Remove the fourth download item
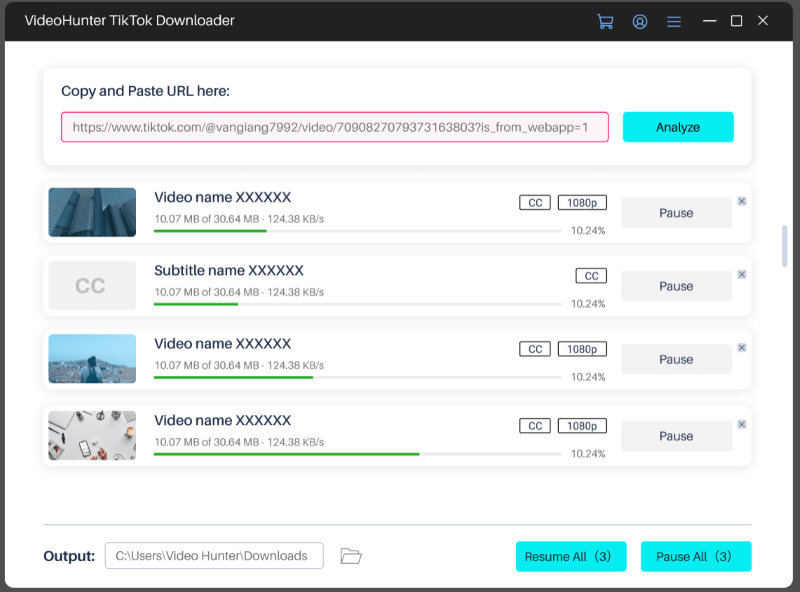This screenshot has width=800, height=592. pyautogui.click(x=741, y=424)
